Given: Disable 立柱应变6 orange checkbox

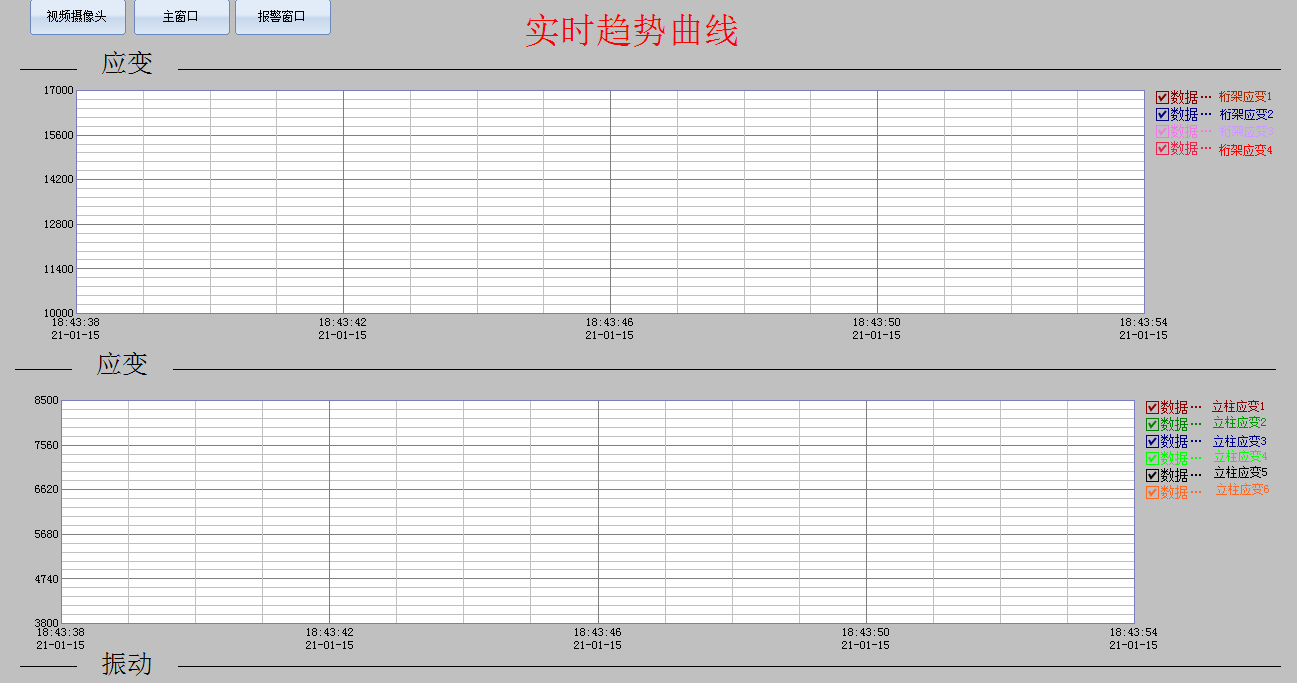Looking at the screenshot, I should (x=1152, y=492).
